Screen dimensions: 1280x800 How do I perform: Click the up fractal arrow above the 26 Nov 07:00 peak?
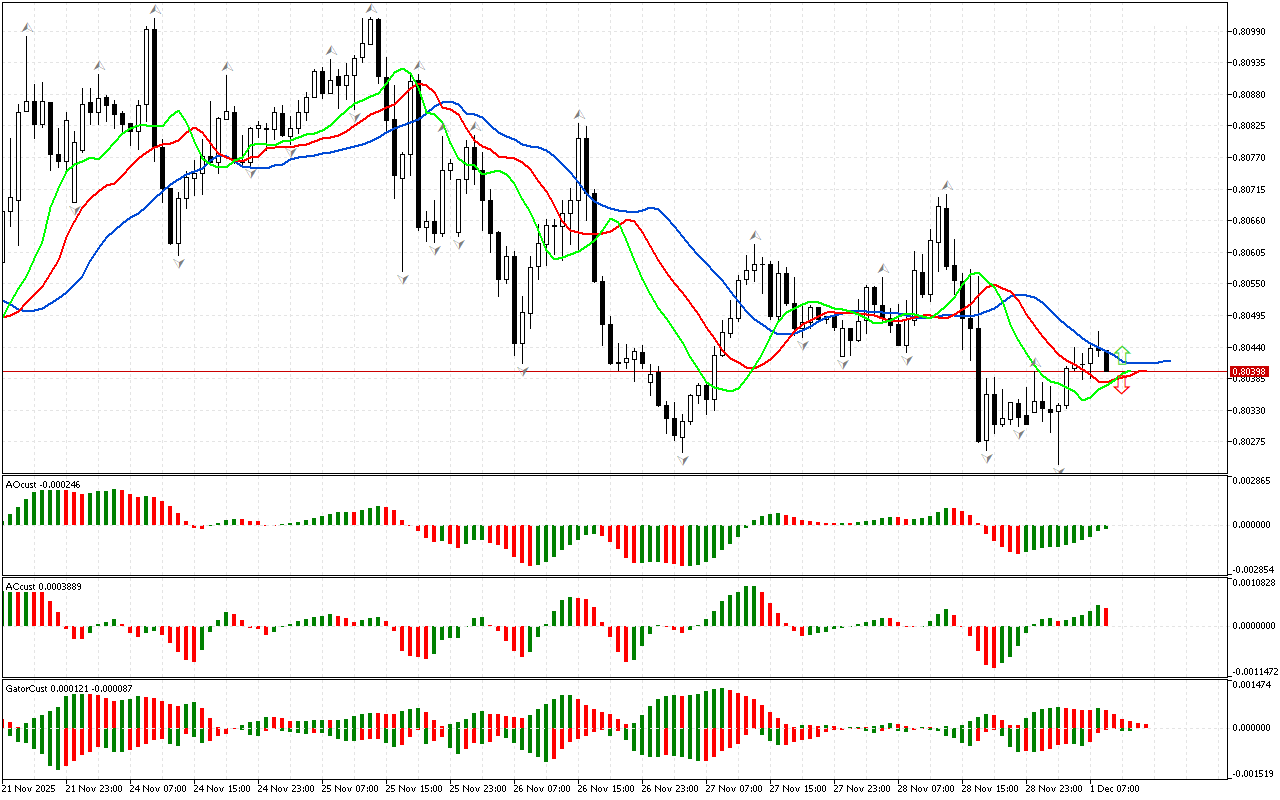coord(579,115)
